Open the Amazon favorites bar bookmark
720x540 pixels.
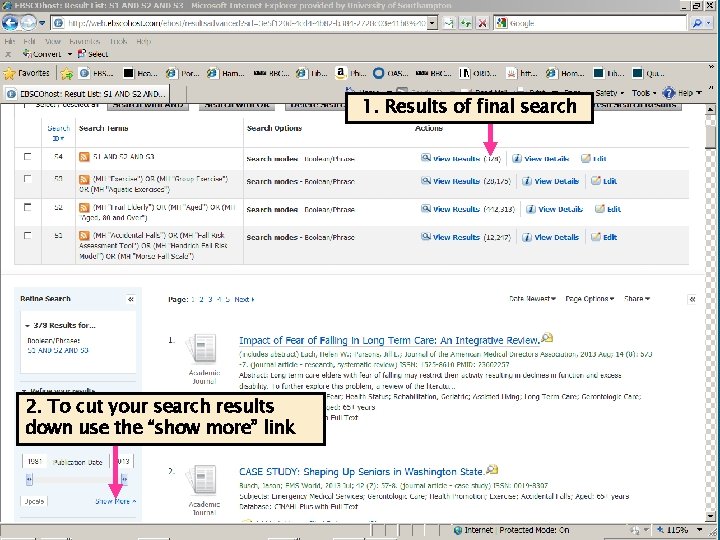350,73
